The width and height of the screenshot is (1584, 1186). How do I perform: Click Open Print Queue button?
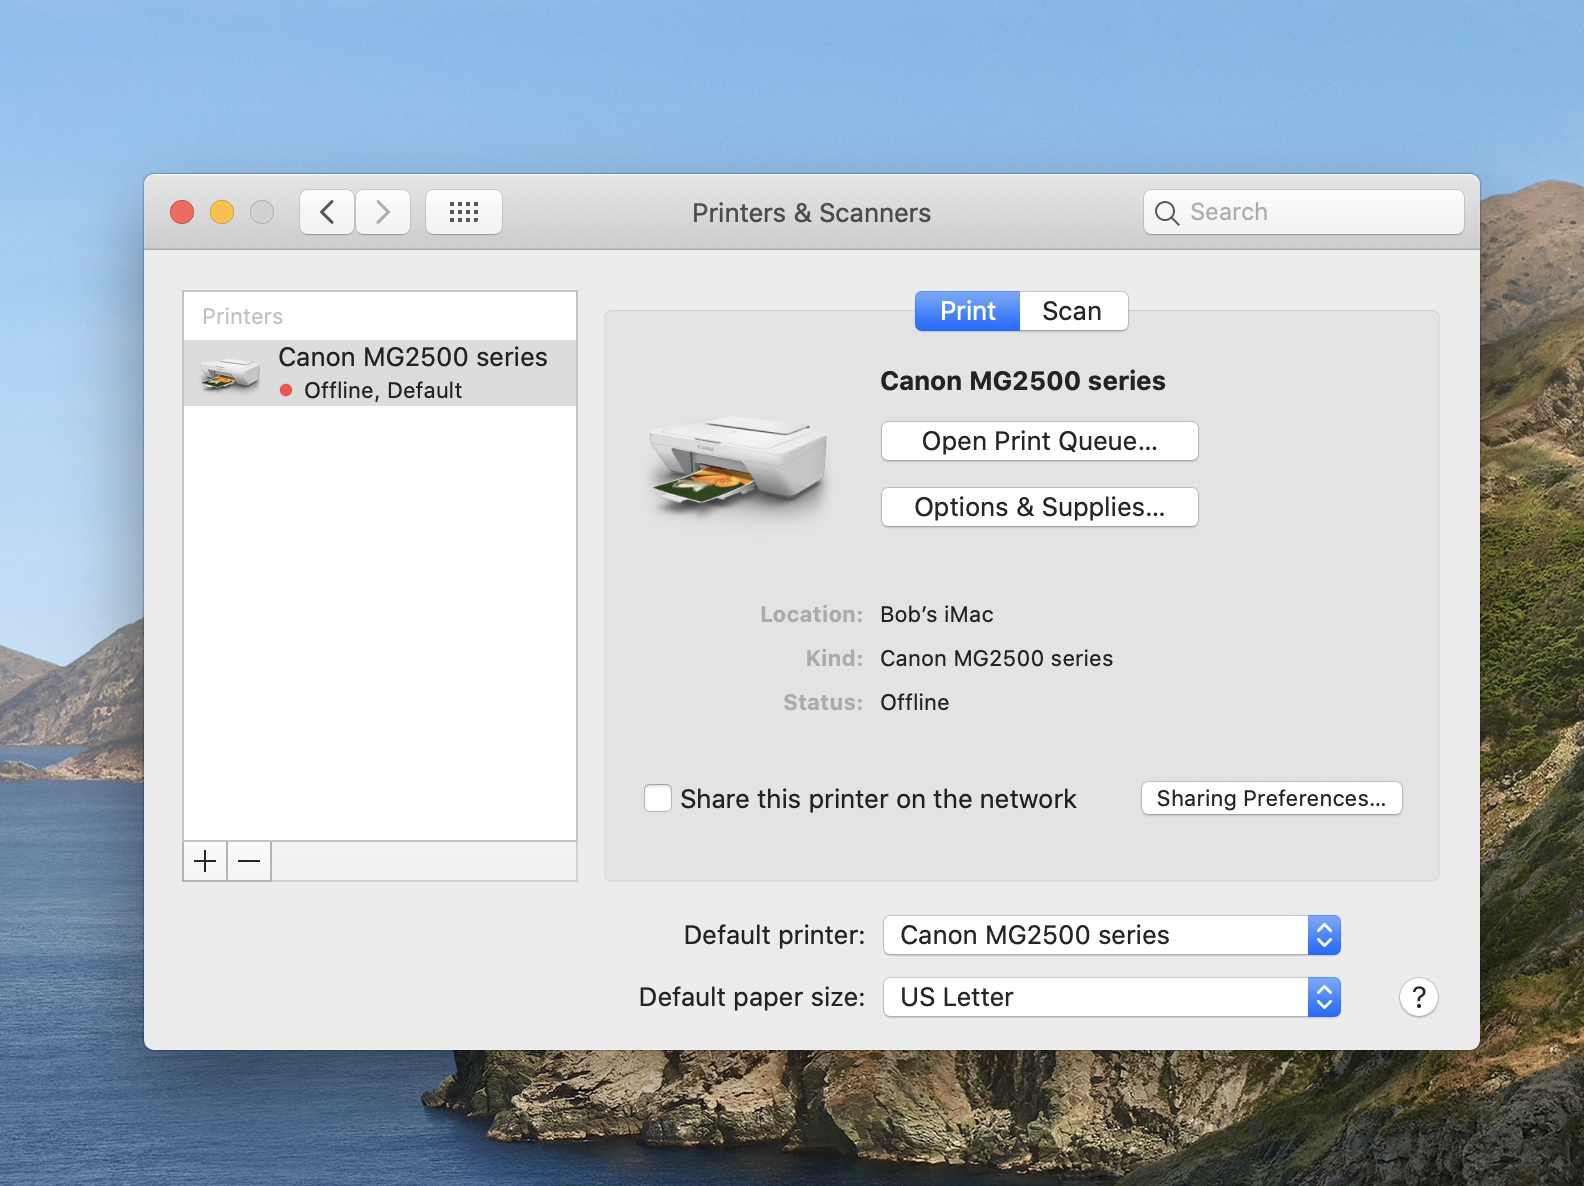1040,441
